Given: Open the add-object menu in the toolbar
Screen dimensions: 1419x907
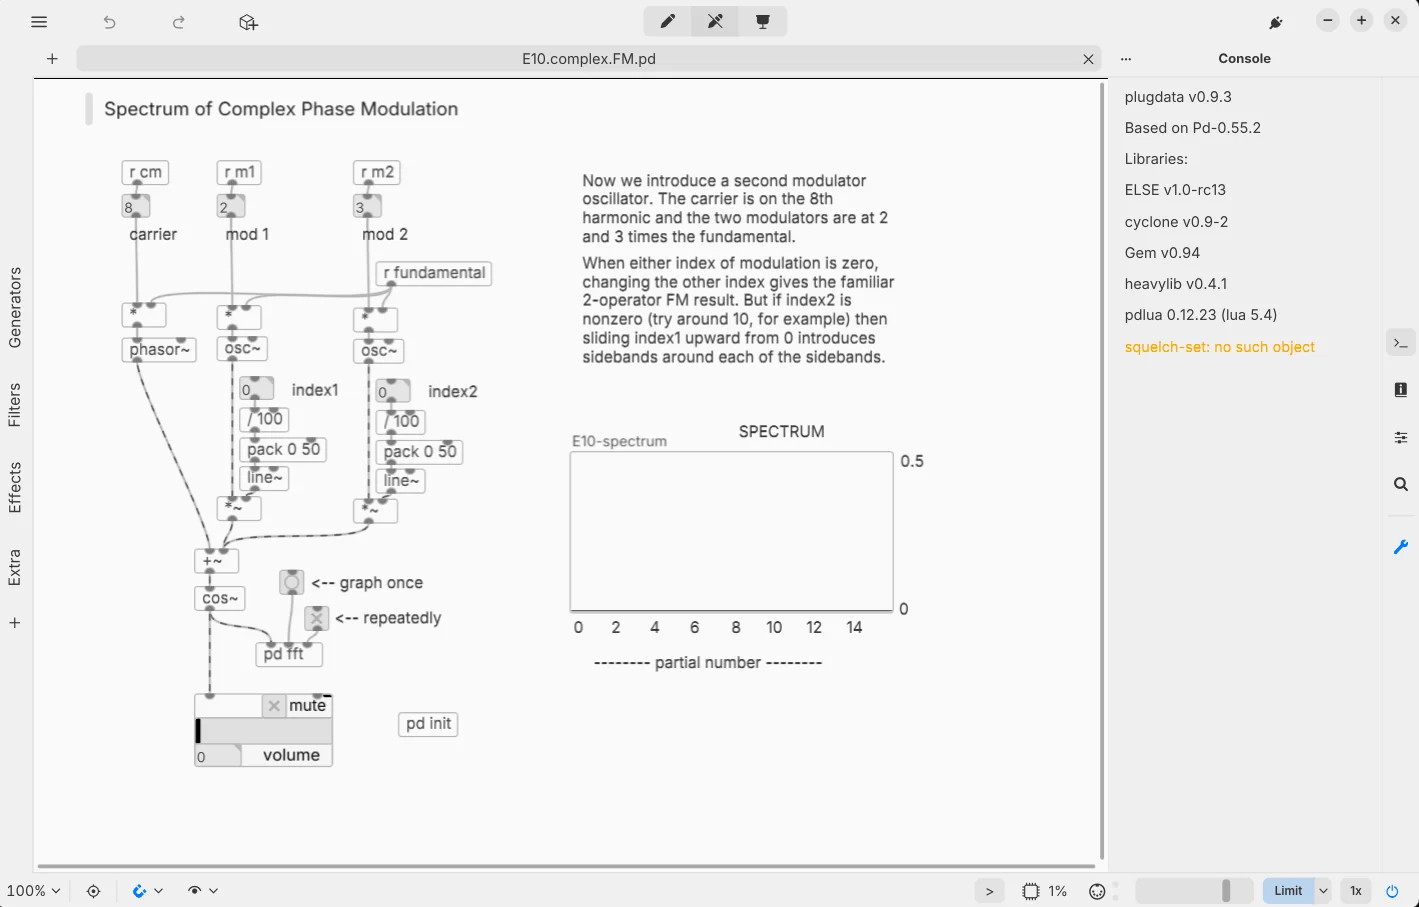Looking at the screenshot, I should [x=249, y=22].
